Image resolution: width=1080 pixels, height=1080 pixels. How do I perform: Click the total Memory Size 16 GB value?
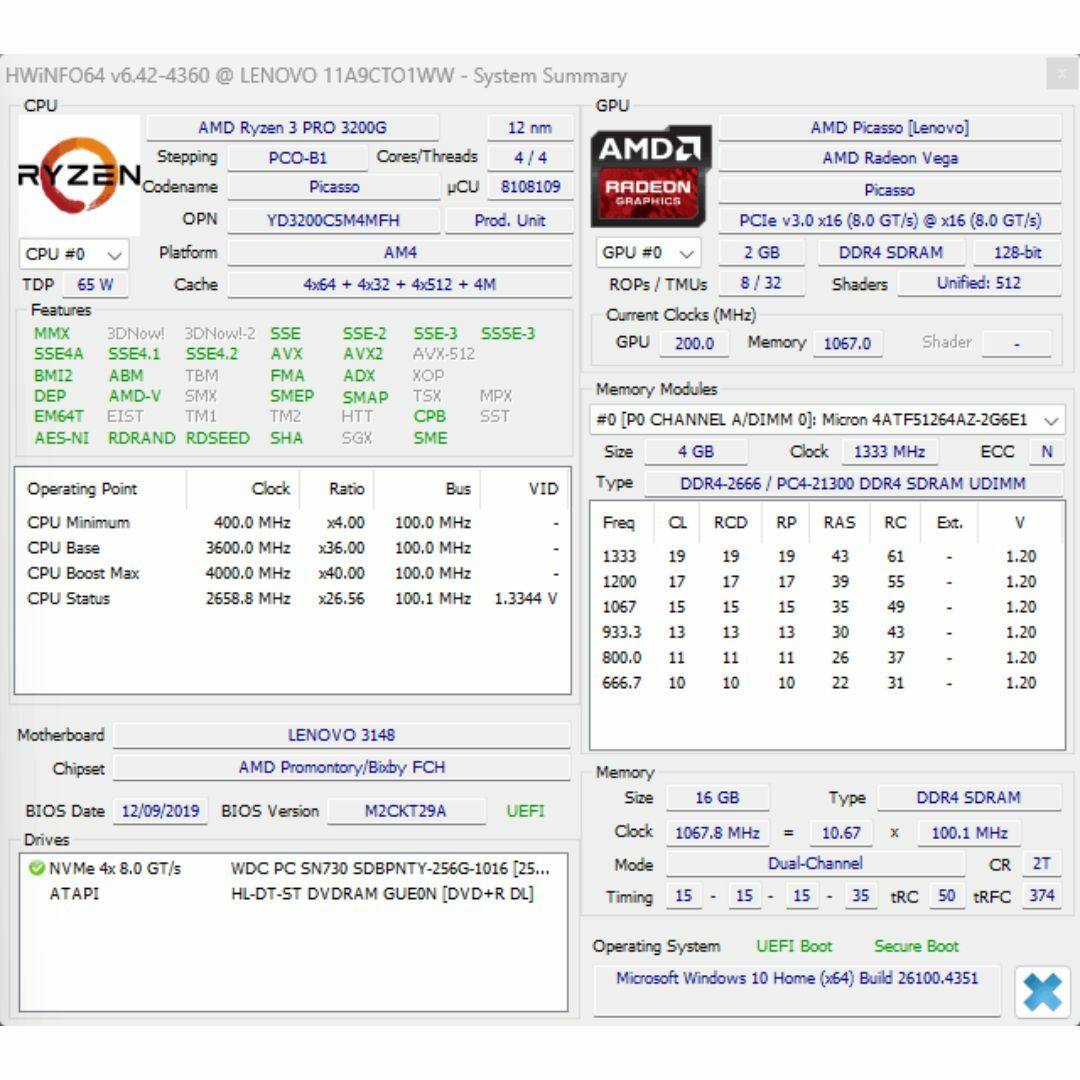tap(717, 798)
